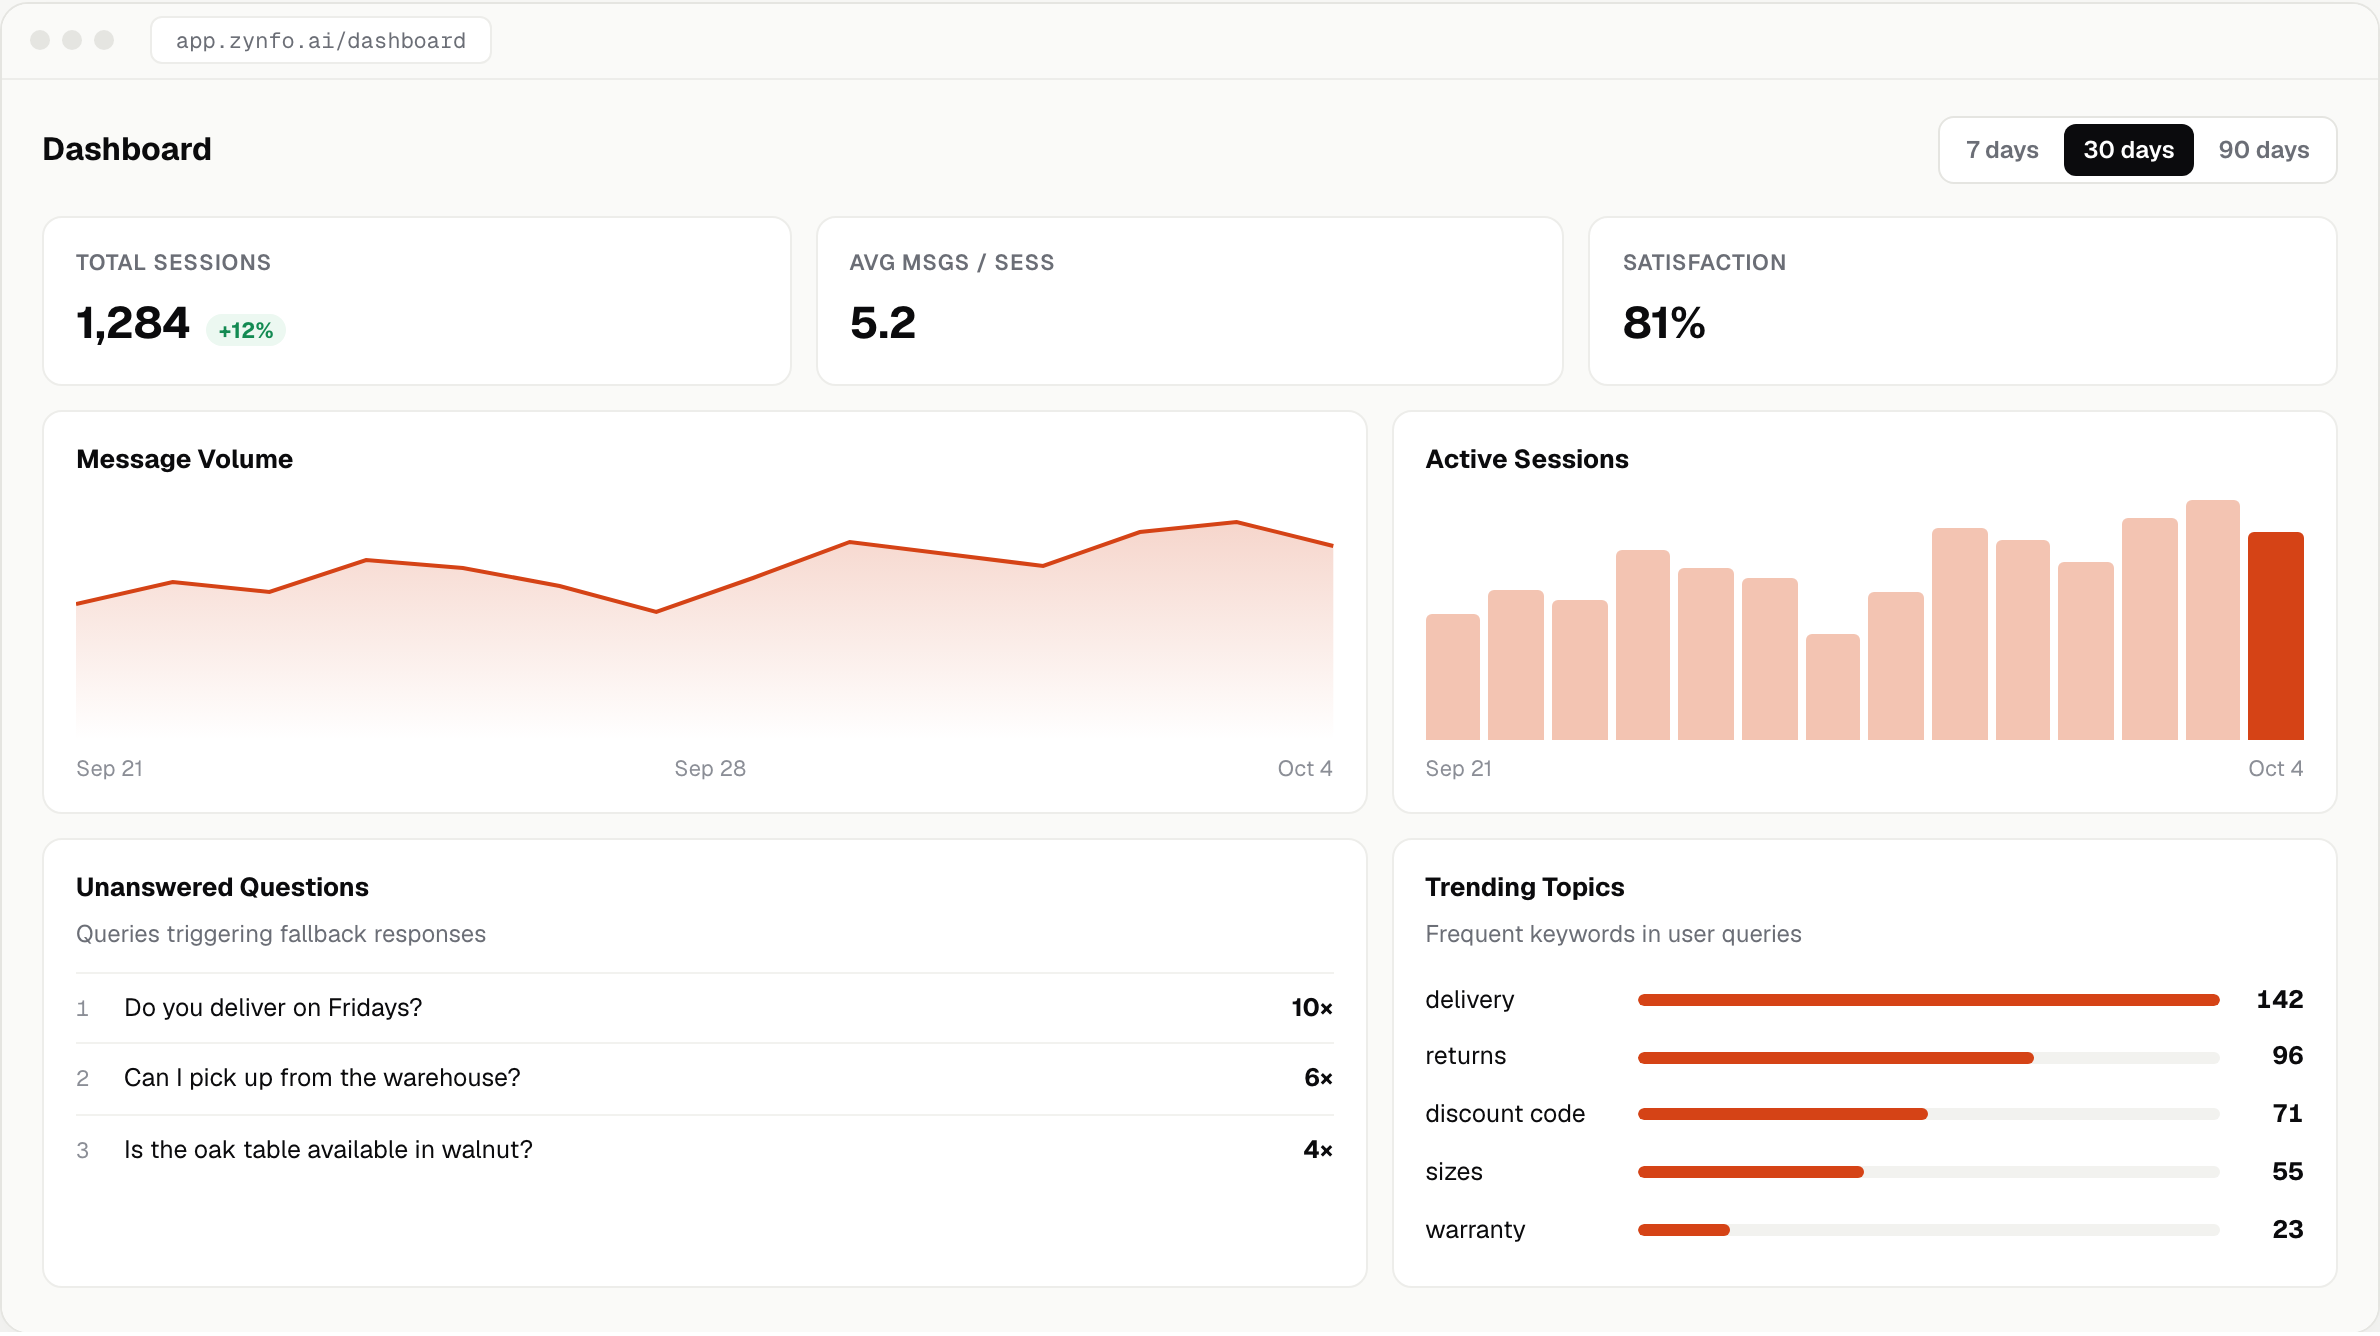Click the Sep 28 axis label
Screen dimensions: 2380x1336
pyautogui.click(x=710, y=769)
